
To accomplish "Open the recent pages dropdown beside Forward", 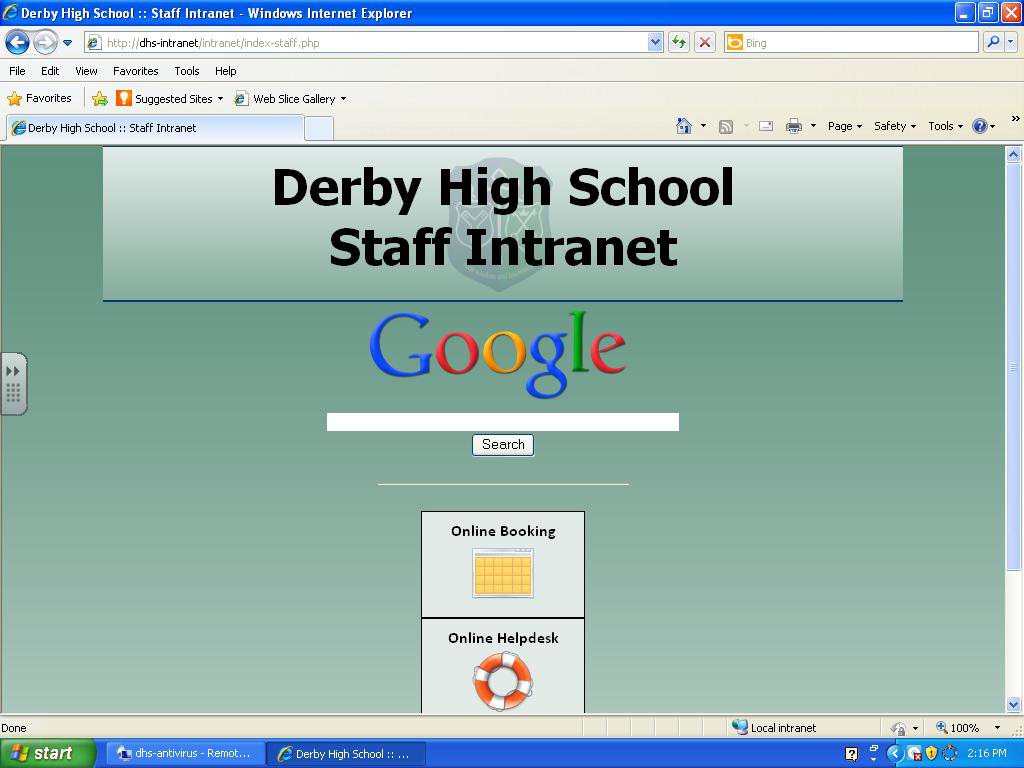I will point(67,43).
